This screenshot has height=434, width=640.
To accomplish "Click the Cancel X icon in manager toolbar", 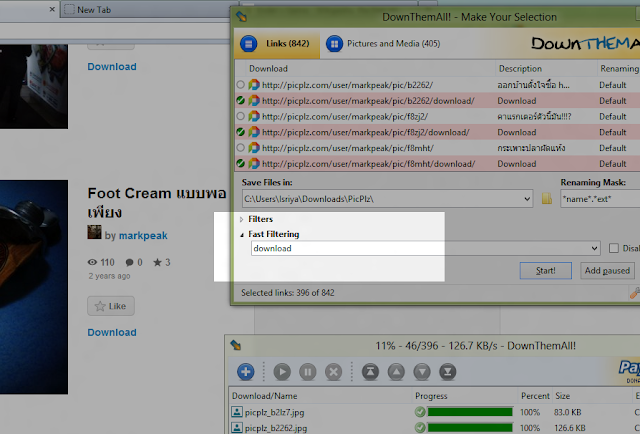I will [333, 372].
